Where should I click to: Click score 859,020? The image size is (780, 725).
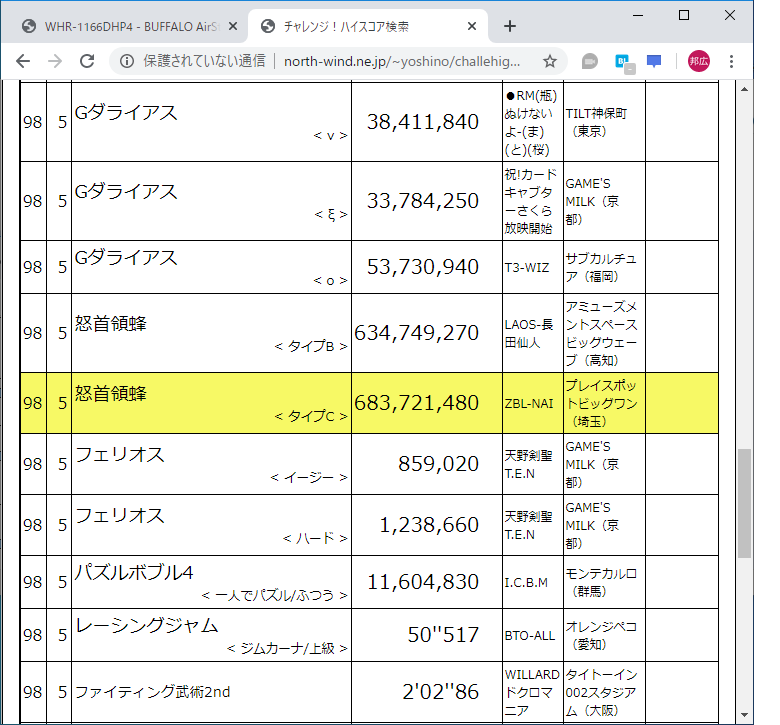point(438,464)
